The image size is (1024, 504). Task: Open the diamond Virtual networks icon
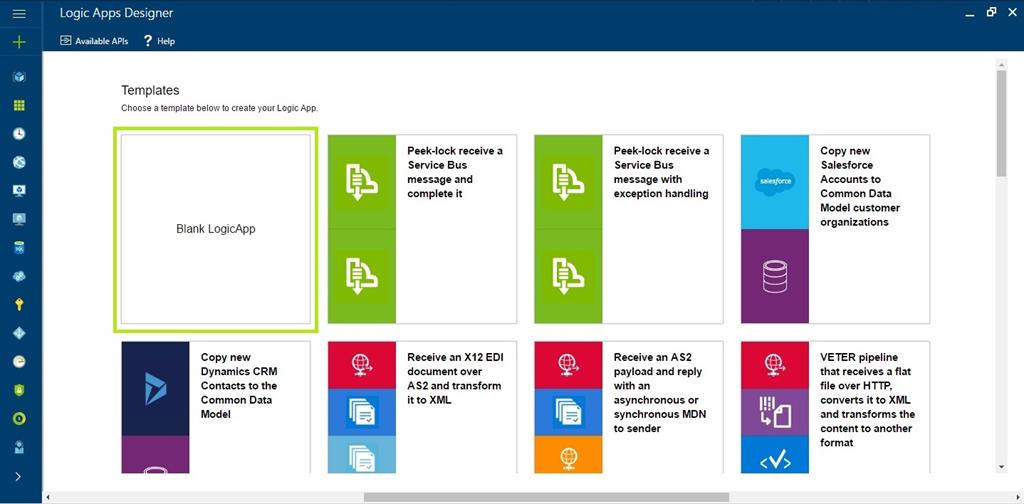[19, 333]
